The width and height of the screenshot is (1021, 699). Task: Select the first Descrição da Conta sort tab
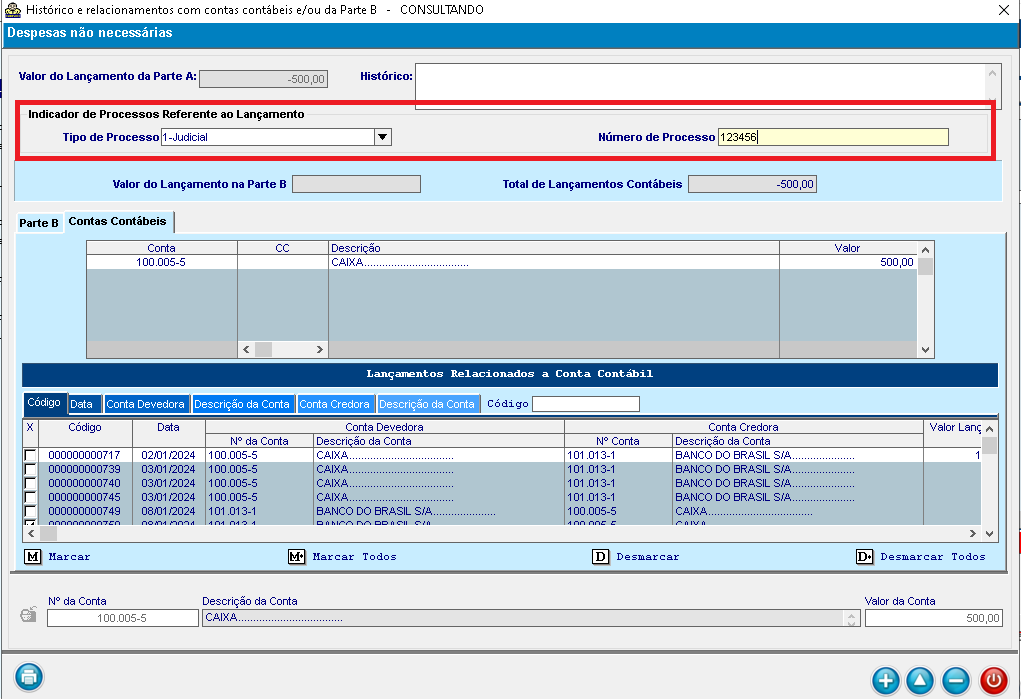242,404
